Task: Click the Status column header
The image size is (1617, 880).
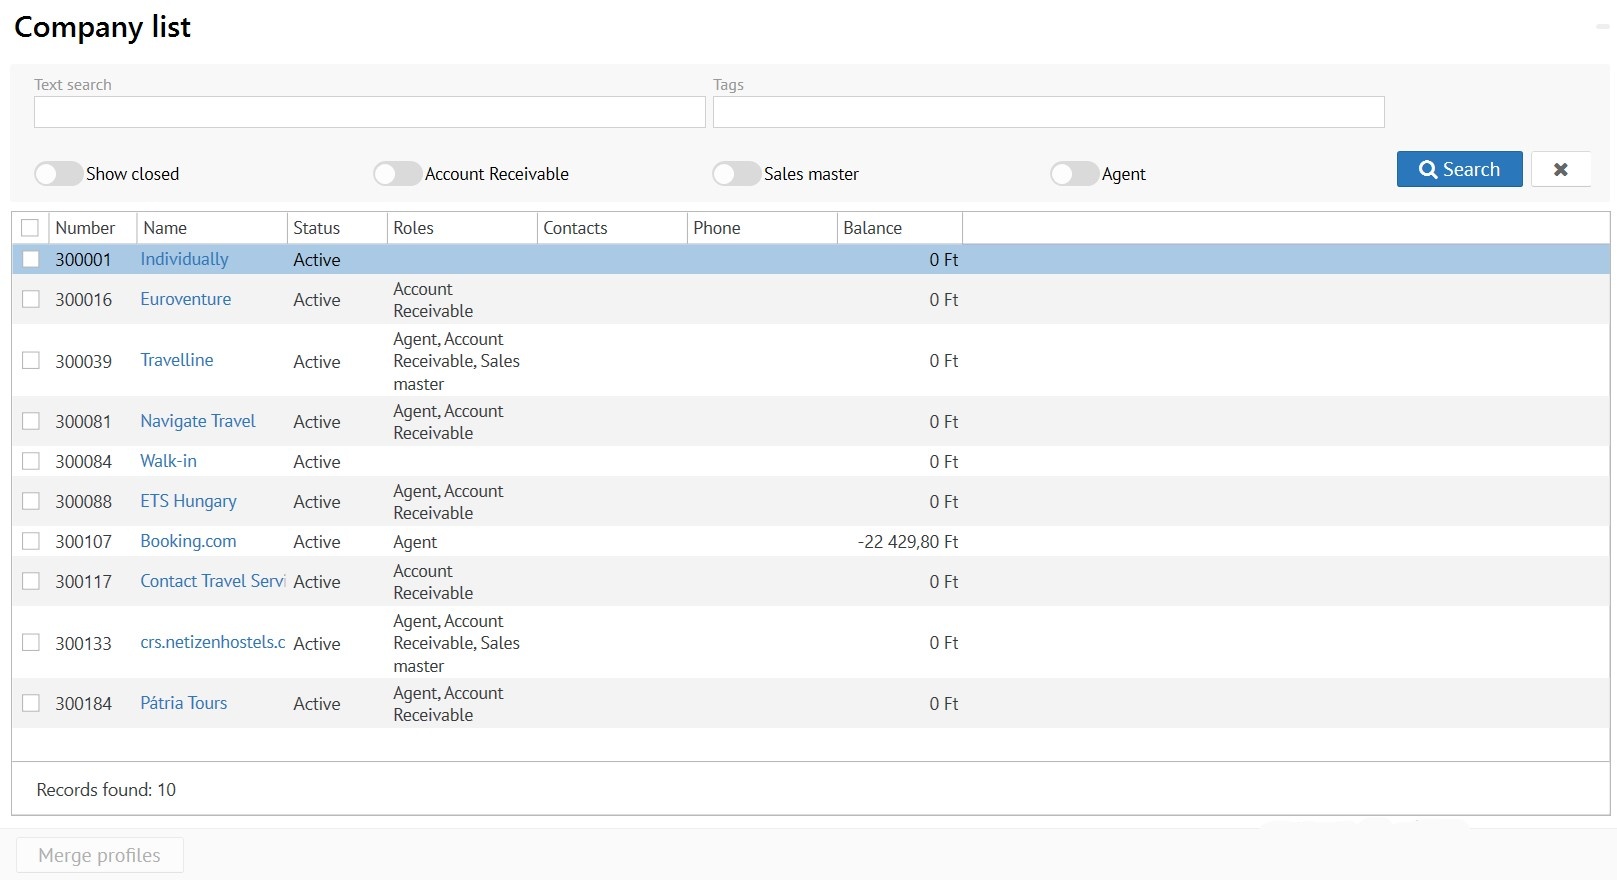Action: click(316, 228)
